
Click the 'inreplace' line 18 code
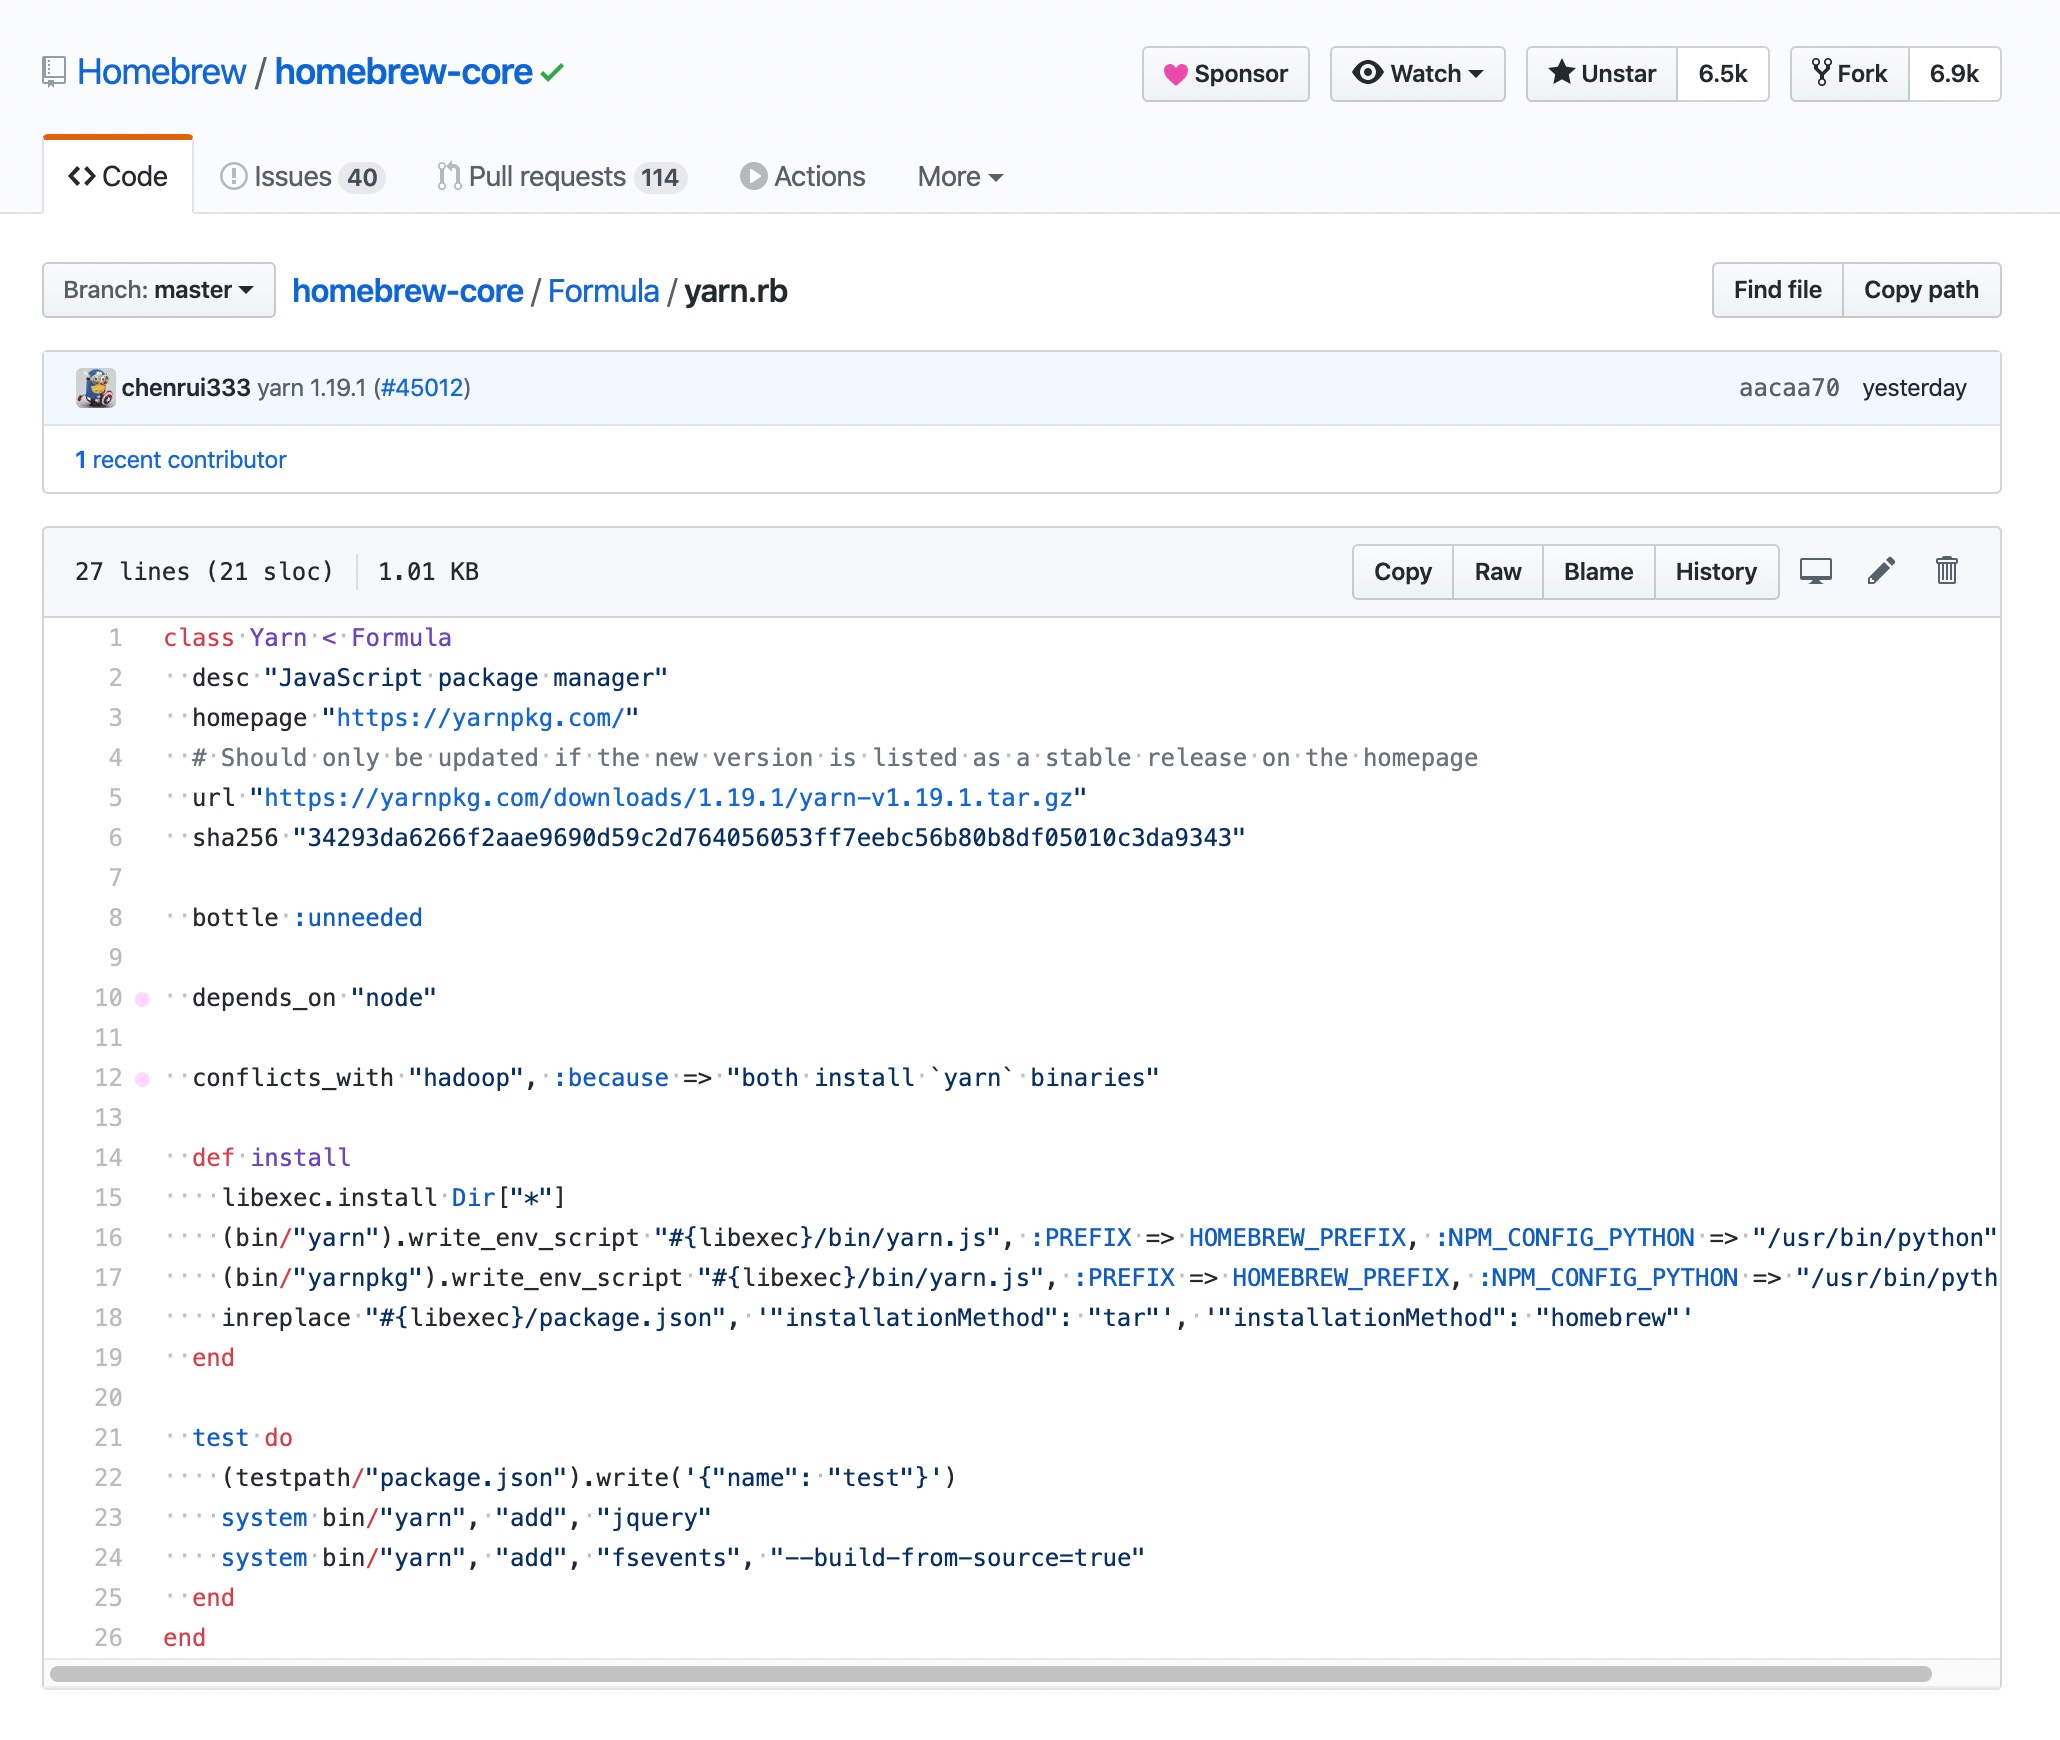(x=956, y=1318)
